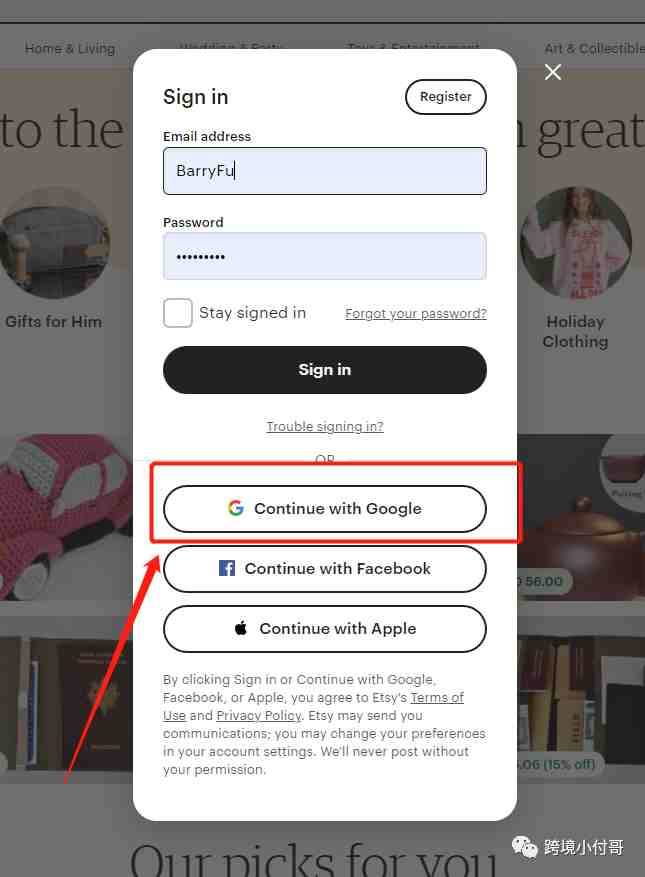Close the sign in dialog
The height and width of the screenshot is (877, 645).
coord(553,72)
